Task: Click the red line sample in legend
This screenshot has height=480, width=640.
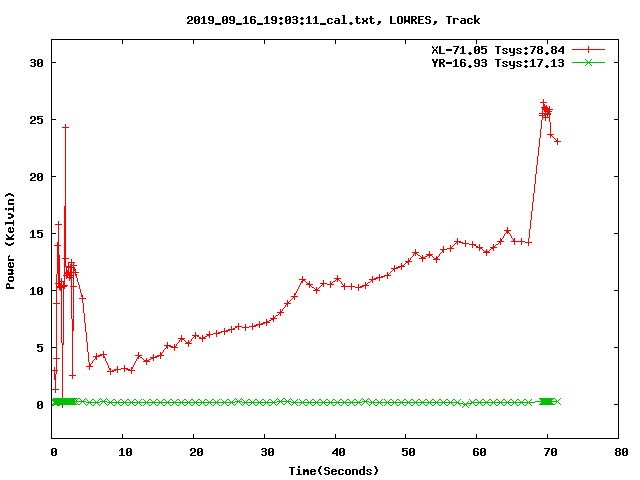Action: (588, 50)
